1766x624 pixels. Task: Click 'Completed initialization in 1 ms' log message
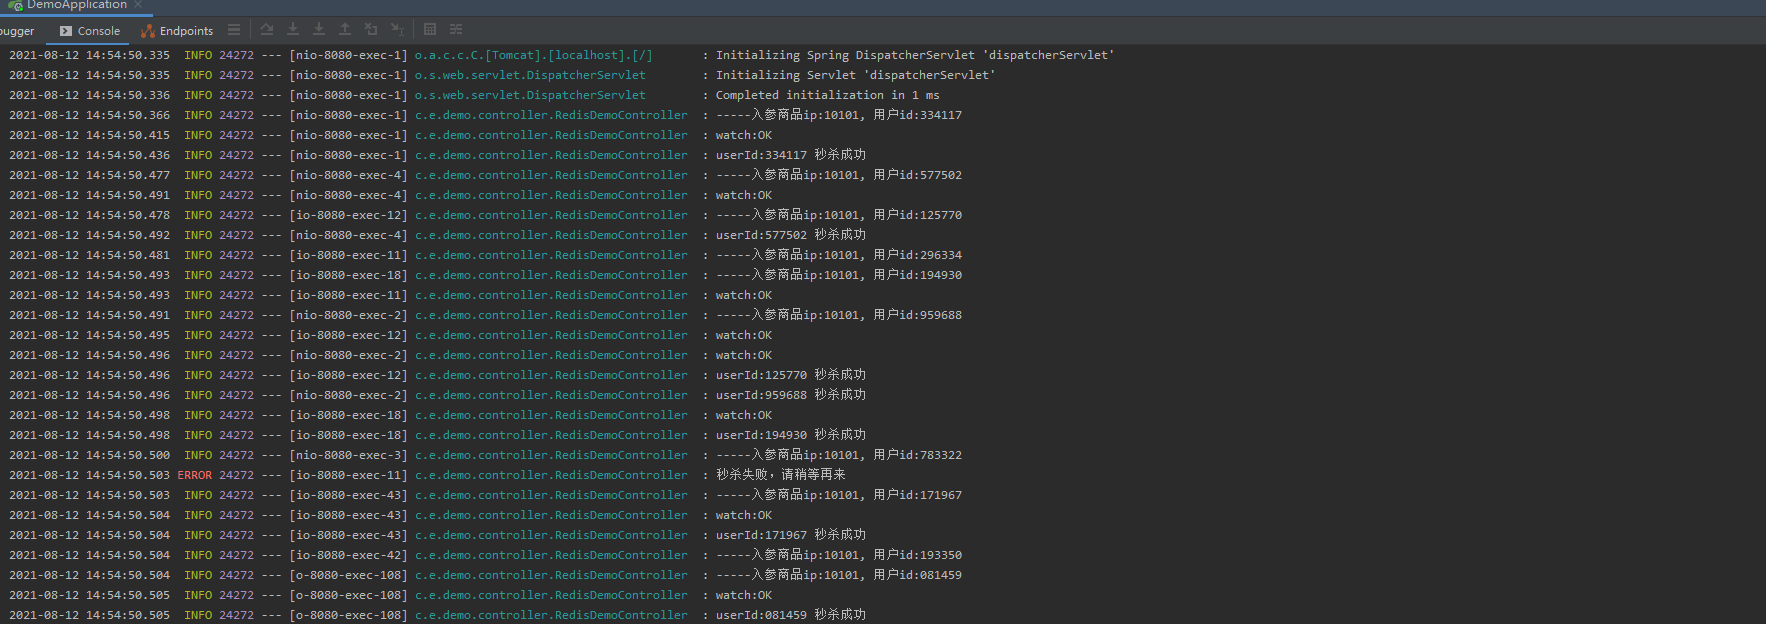point(827,95)
